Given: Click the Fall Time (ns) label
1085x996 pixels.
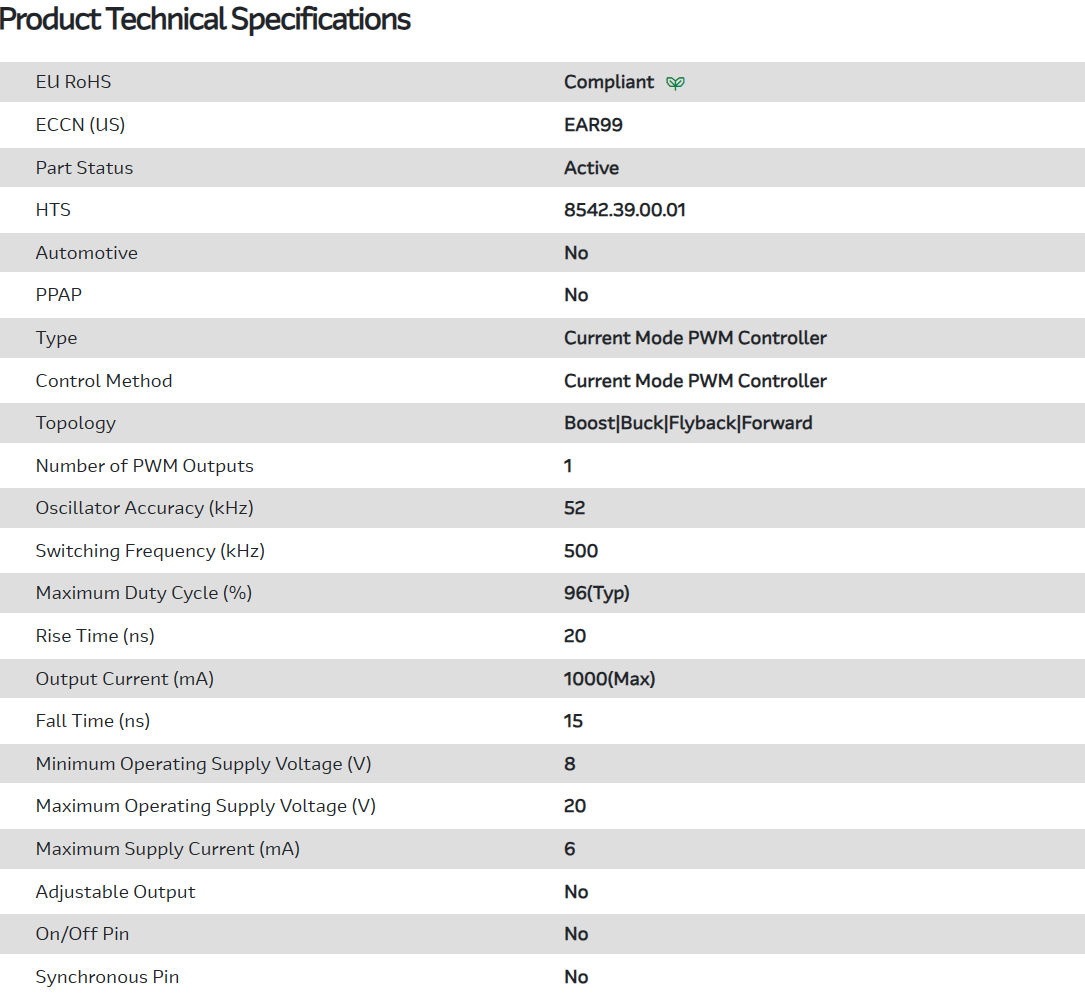Looking at the screenshot, I should pyautogui.click(x=92, y=721).
